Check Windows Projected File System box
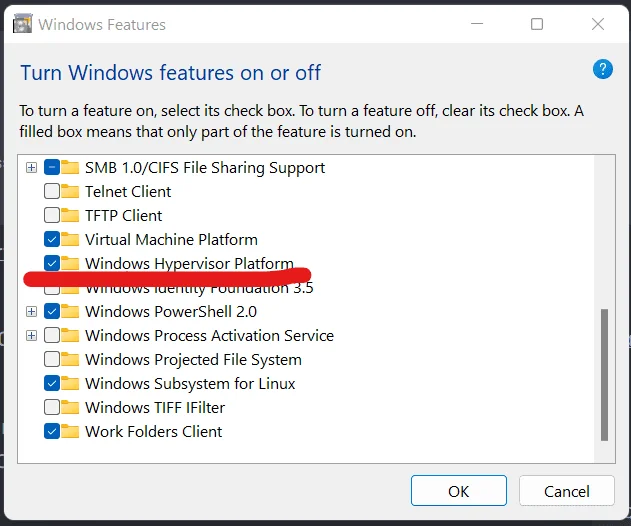Viewport: 631px width, 526px height. (52, 359)
